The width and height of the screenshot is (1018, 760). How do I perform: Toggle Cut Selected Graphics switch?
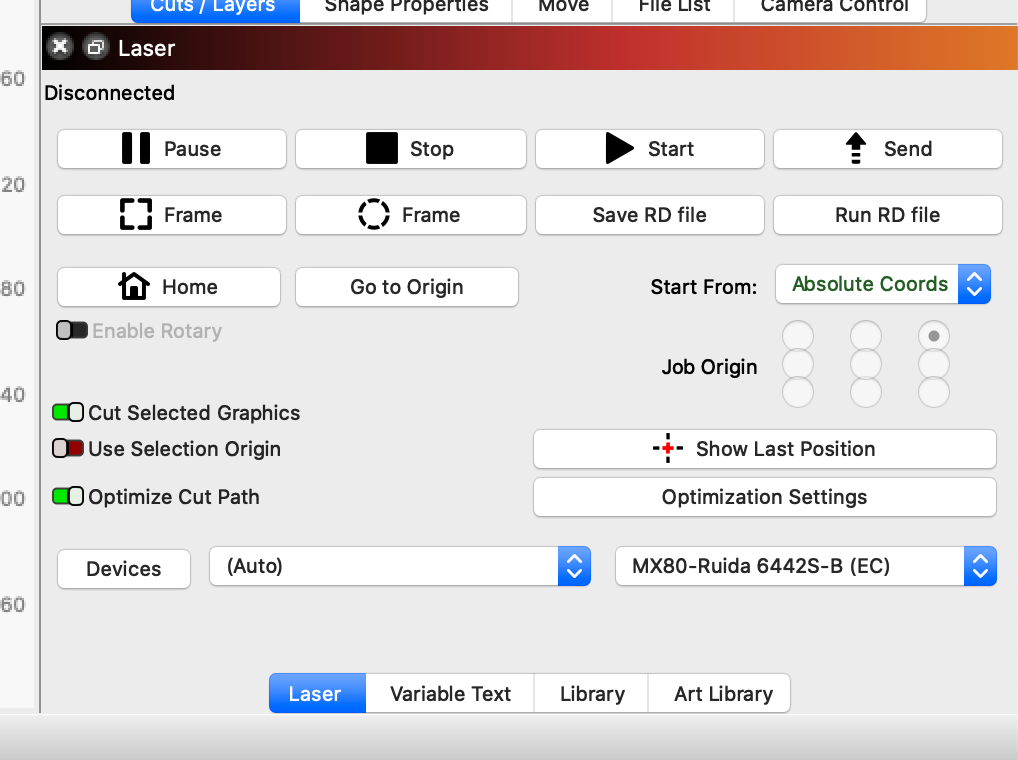tap(68, 412)
